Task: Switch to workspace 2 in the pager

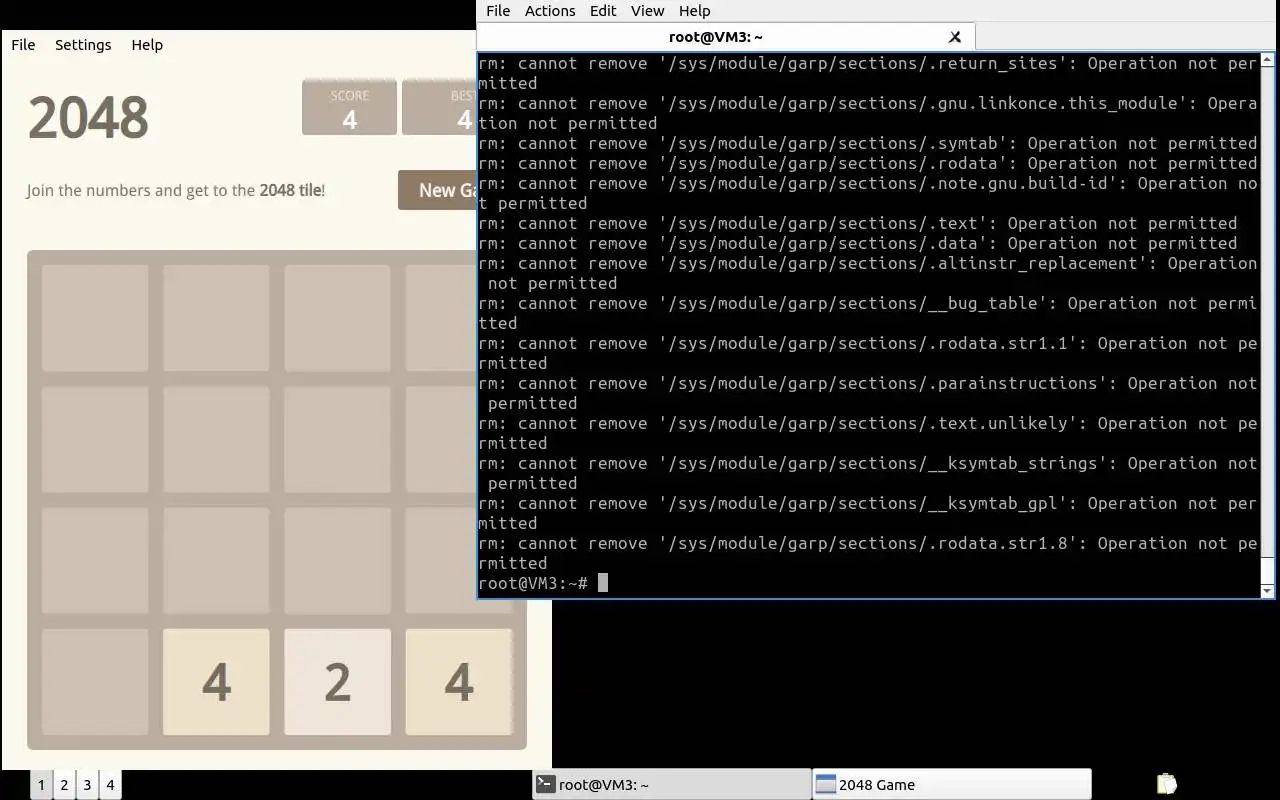Action: [64, 785]
